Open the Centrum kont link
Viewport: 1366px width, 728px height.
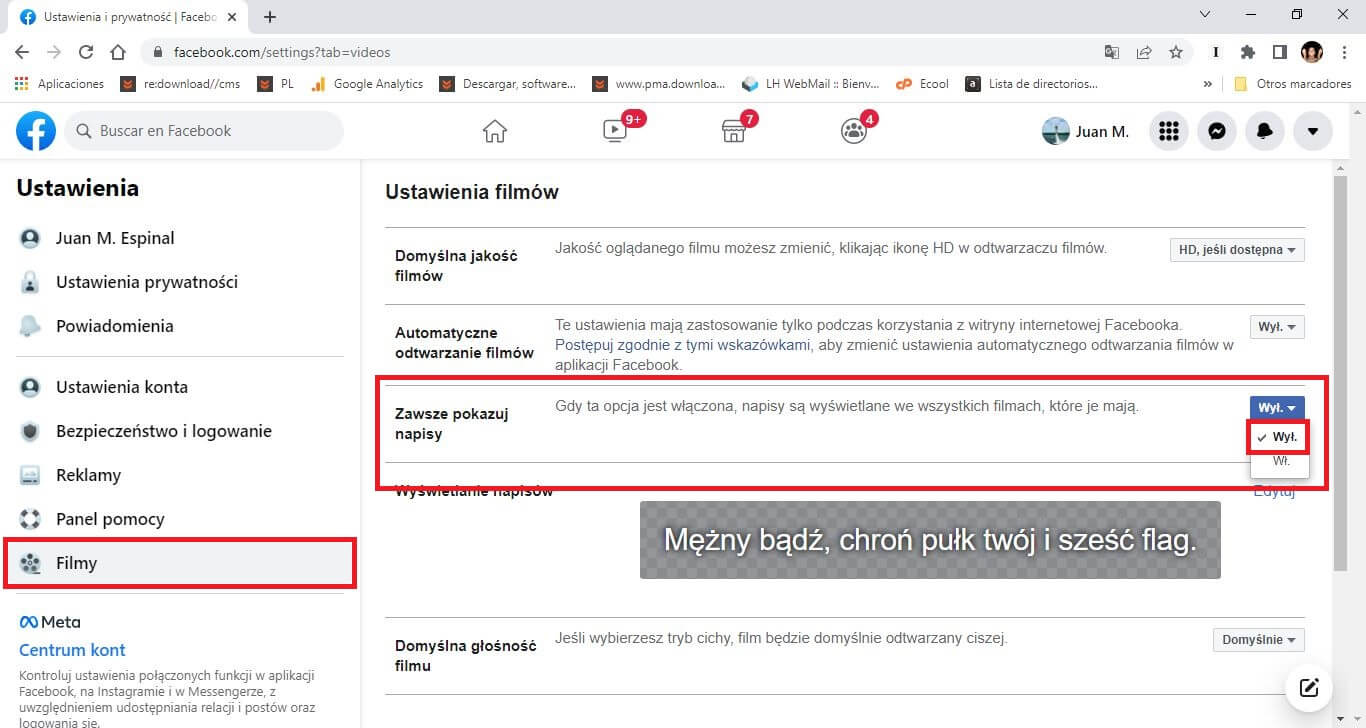(72, 650)
